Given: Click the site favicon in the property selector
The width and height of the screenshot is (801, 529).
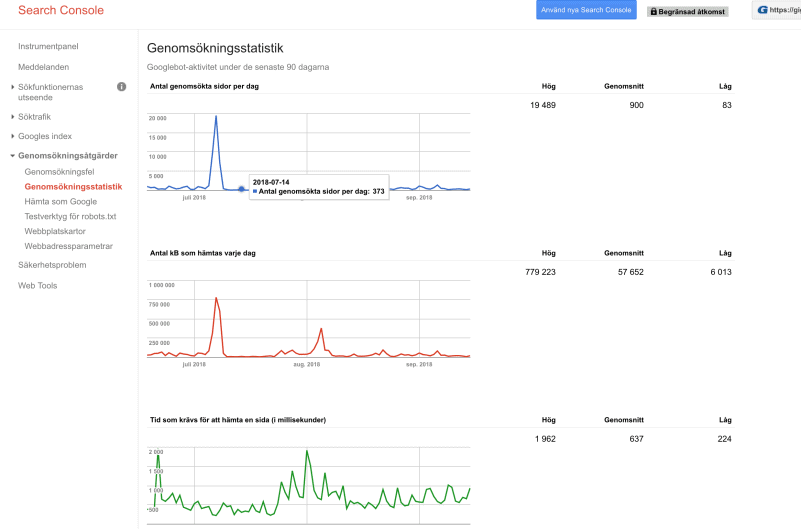Looking at the screenshot, I should point(763,11).
